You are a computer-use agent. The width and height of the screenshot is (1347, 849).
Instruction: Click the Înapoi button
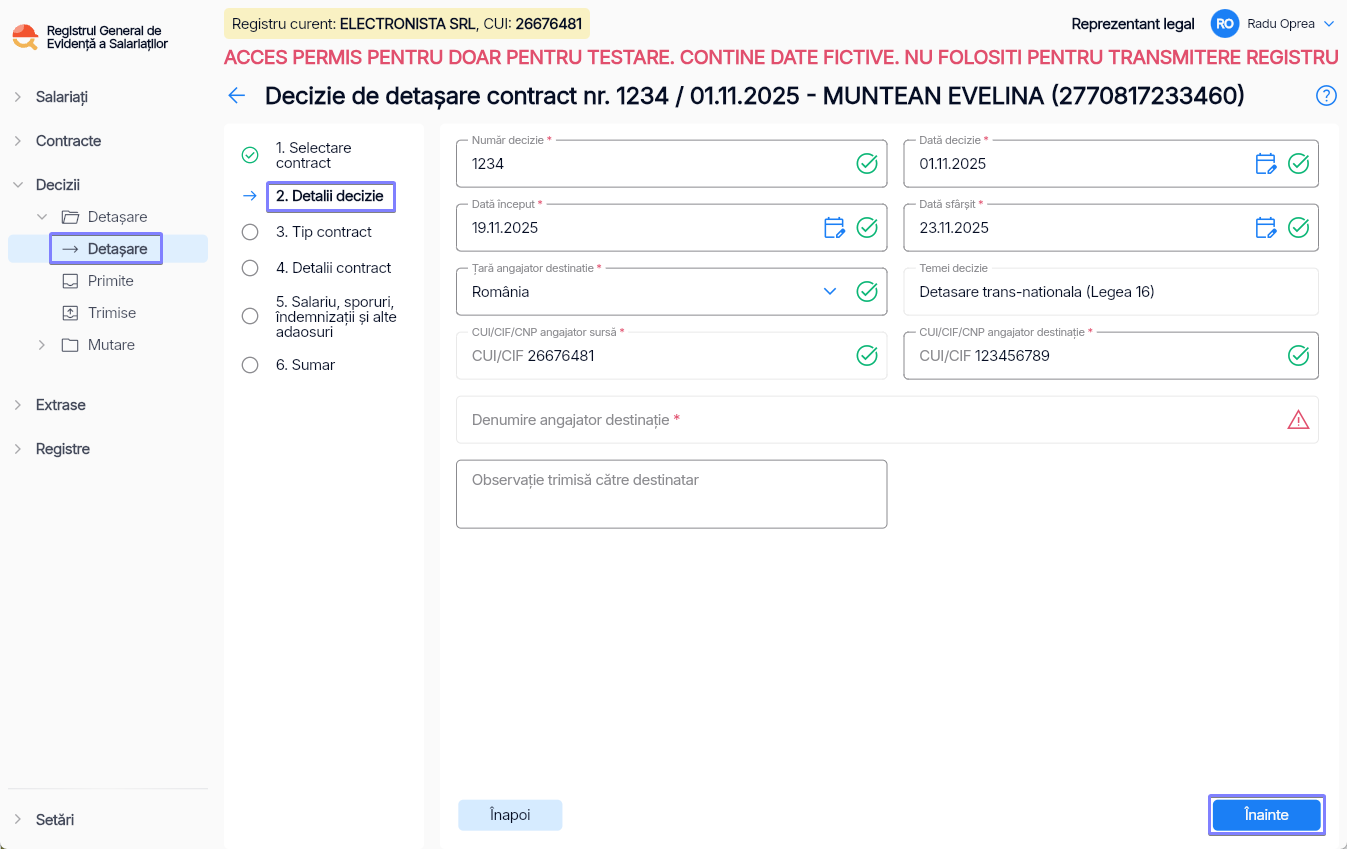click(x=510, y=815)
